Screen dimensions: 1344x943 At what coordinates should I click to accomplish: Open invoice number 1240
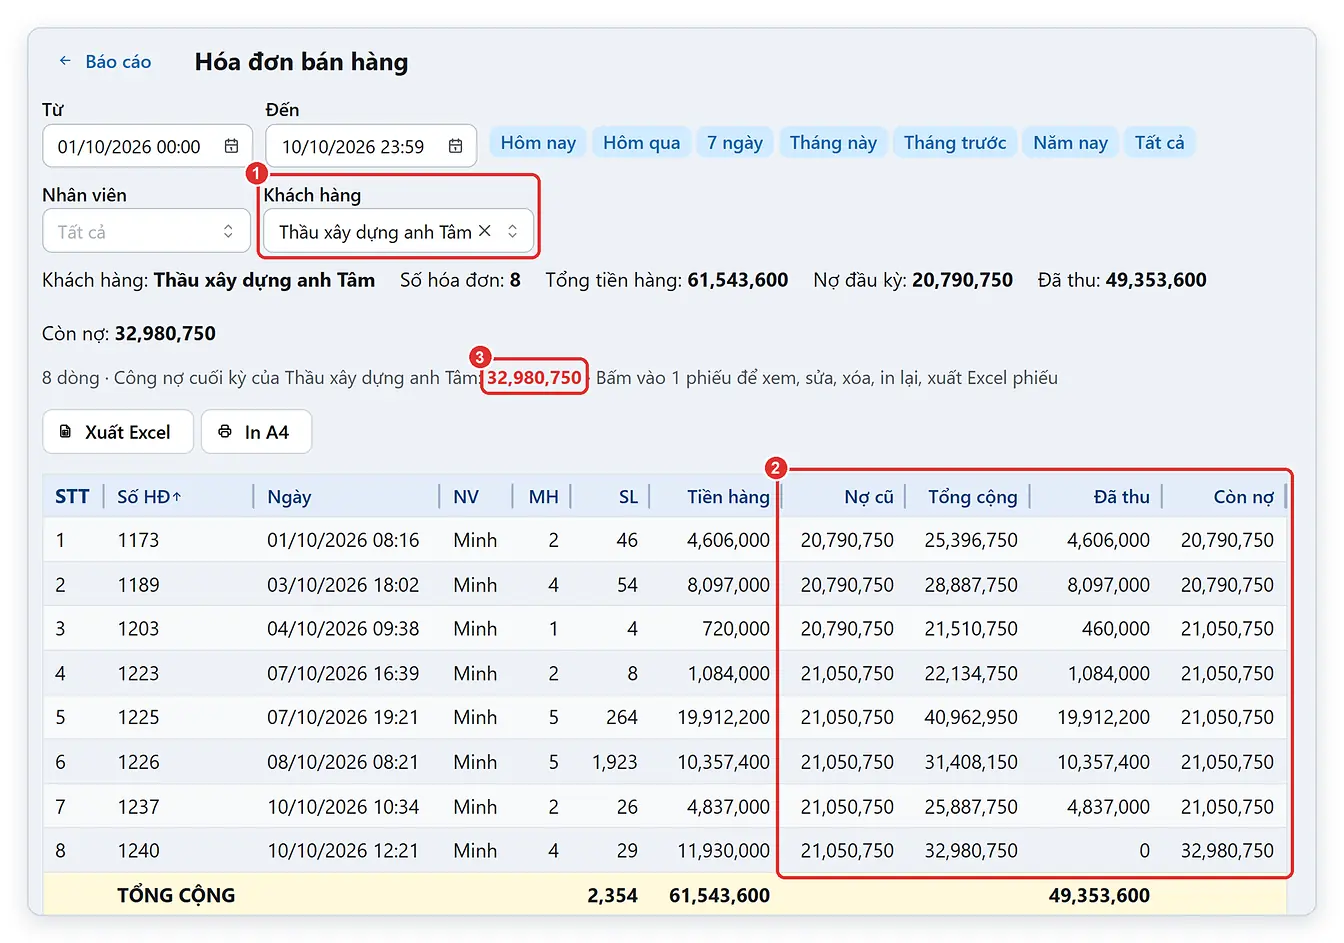click(x=138, y=850)
